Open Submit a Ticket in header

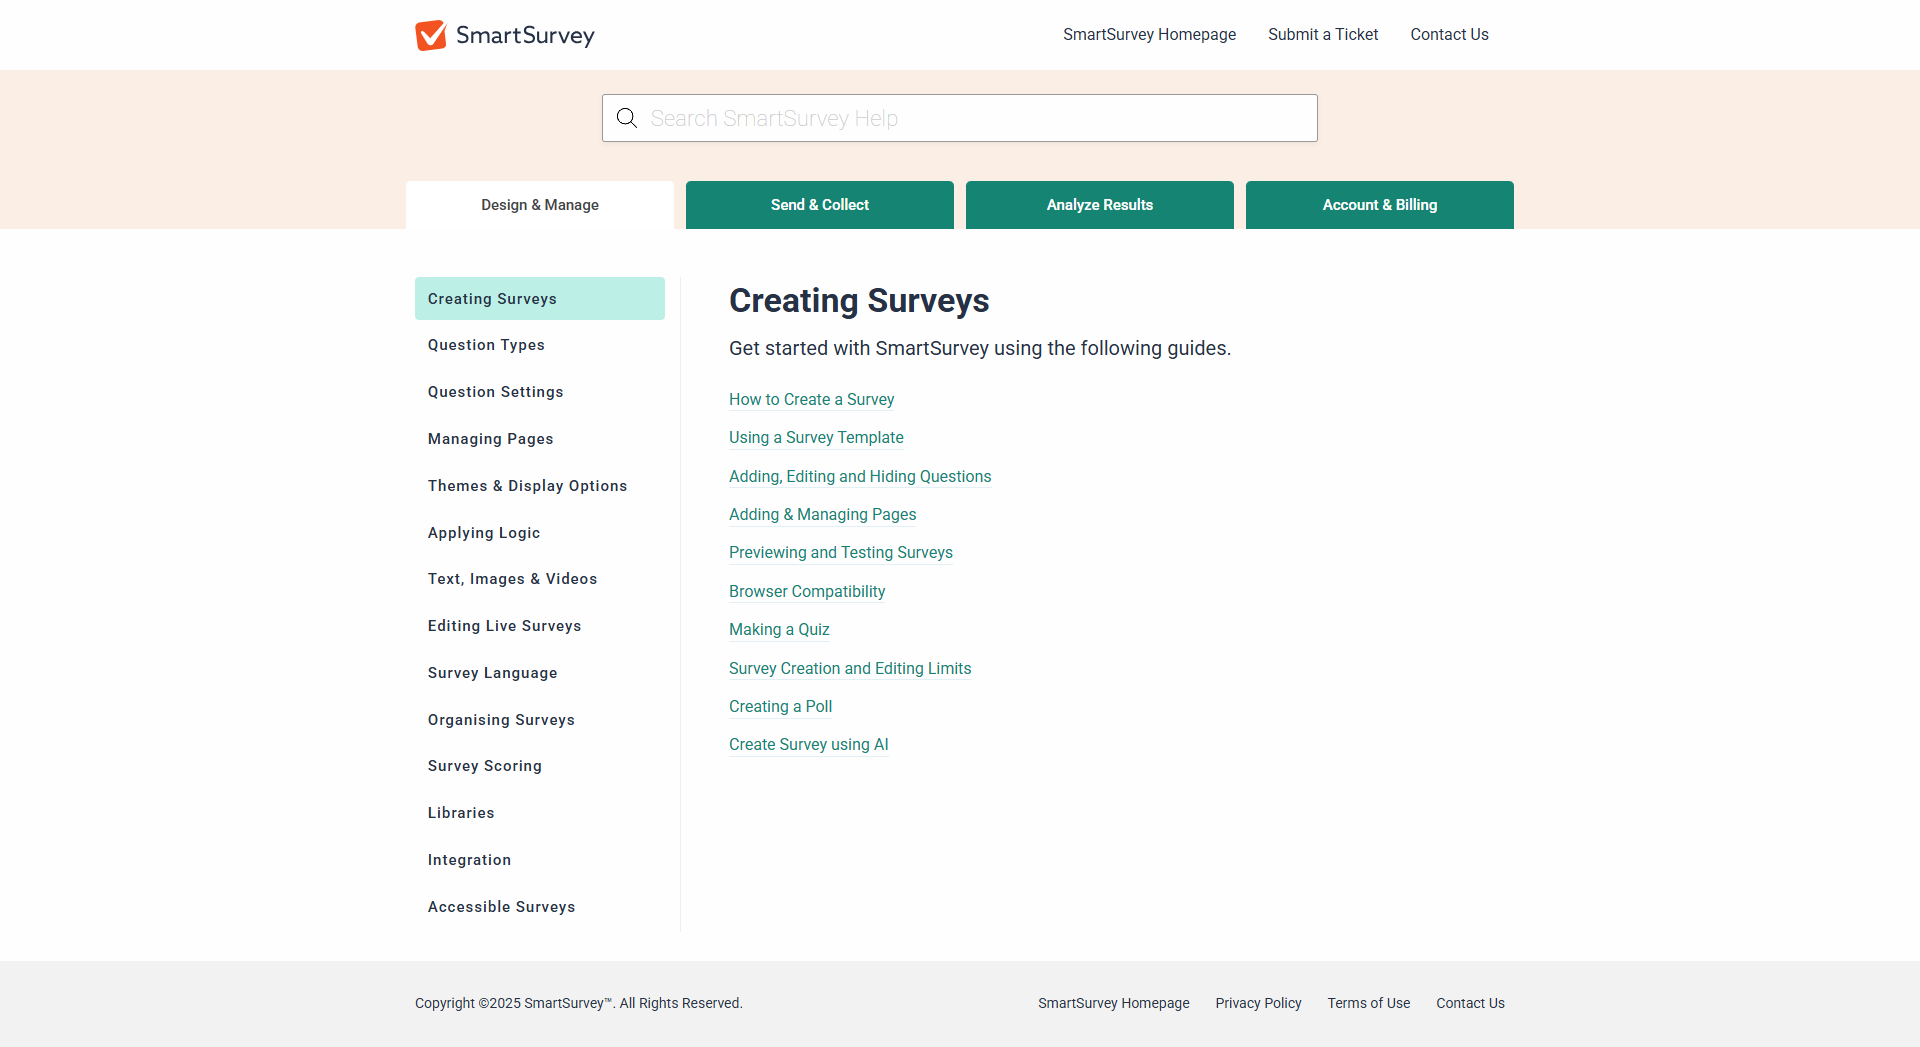(x=1323, y=34)
